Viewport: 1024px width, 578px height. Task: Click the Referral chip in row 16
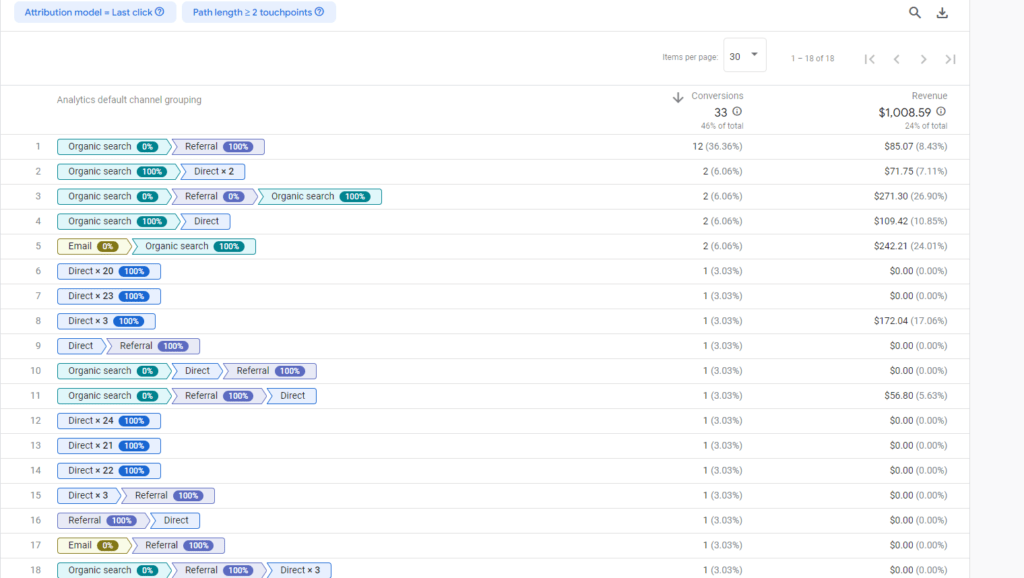click(x=103, y=520)
